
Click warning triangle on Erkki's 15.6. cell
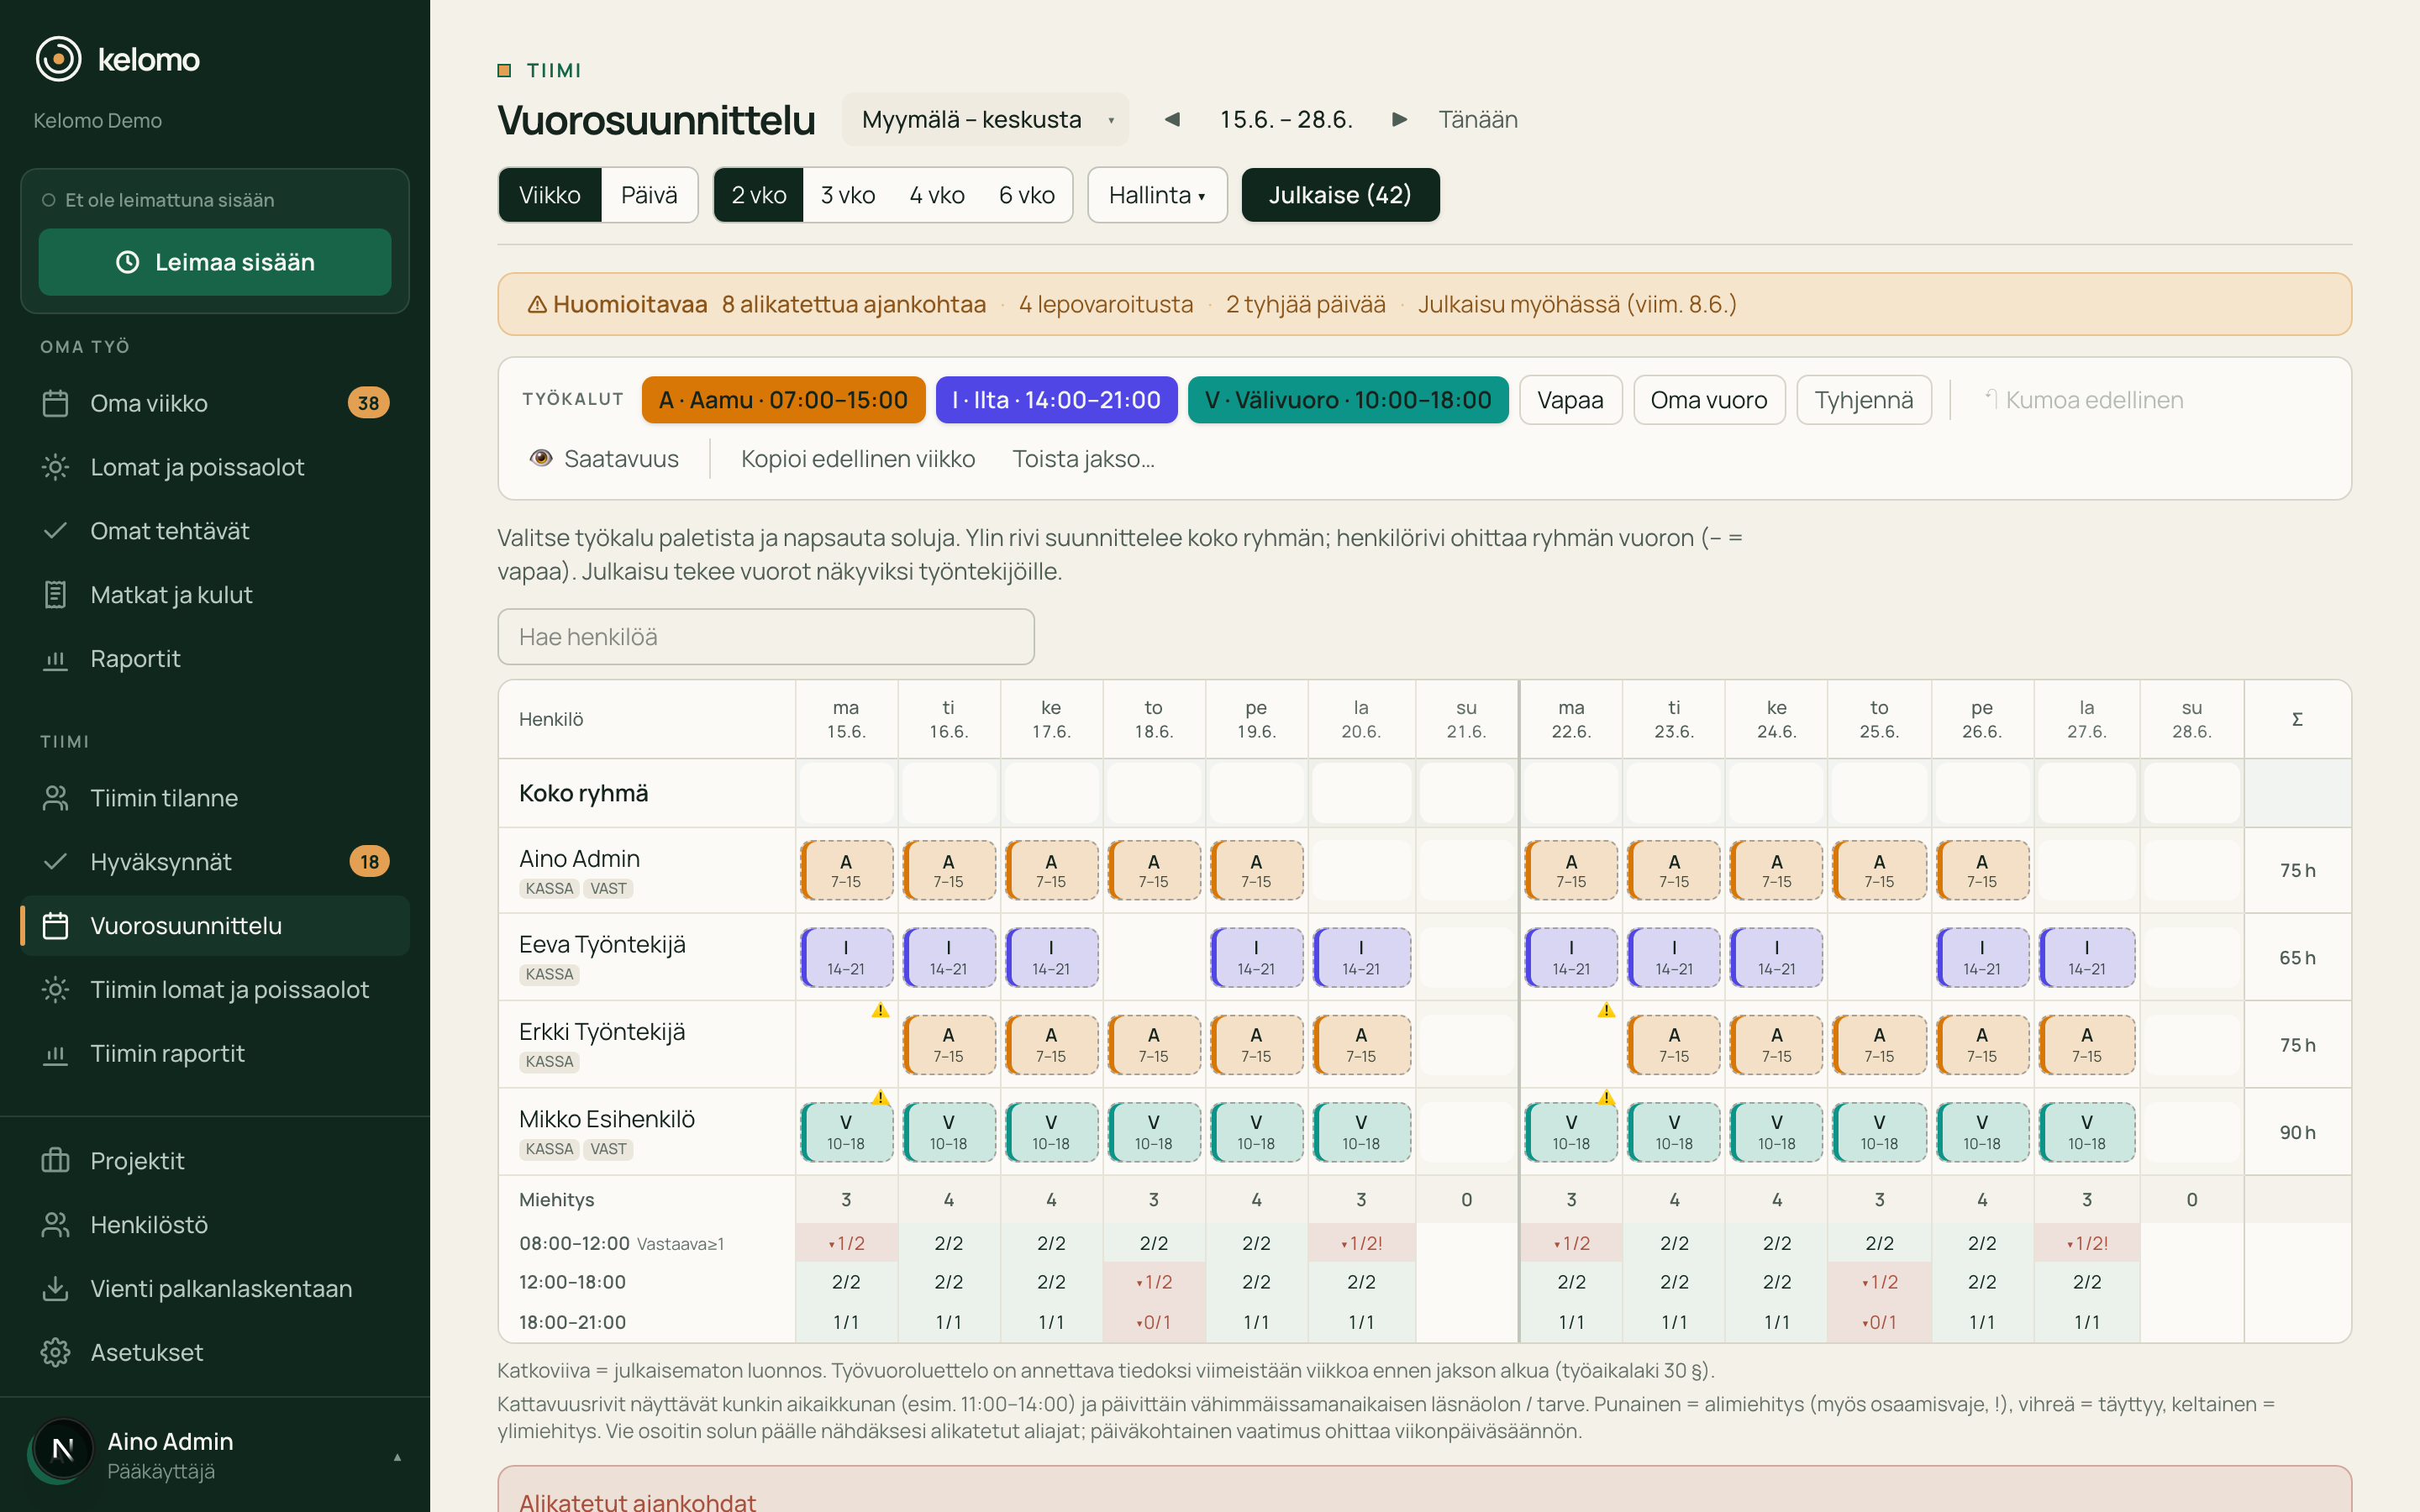880,1010
